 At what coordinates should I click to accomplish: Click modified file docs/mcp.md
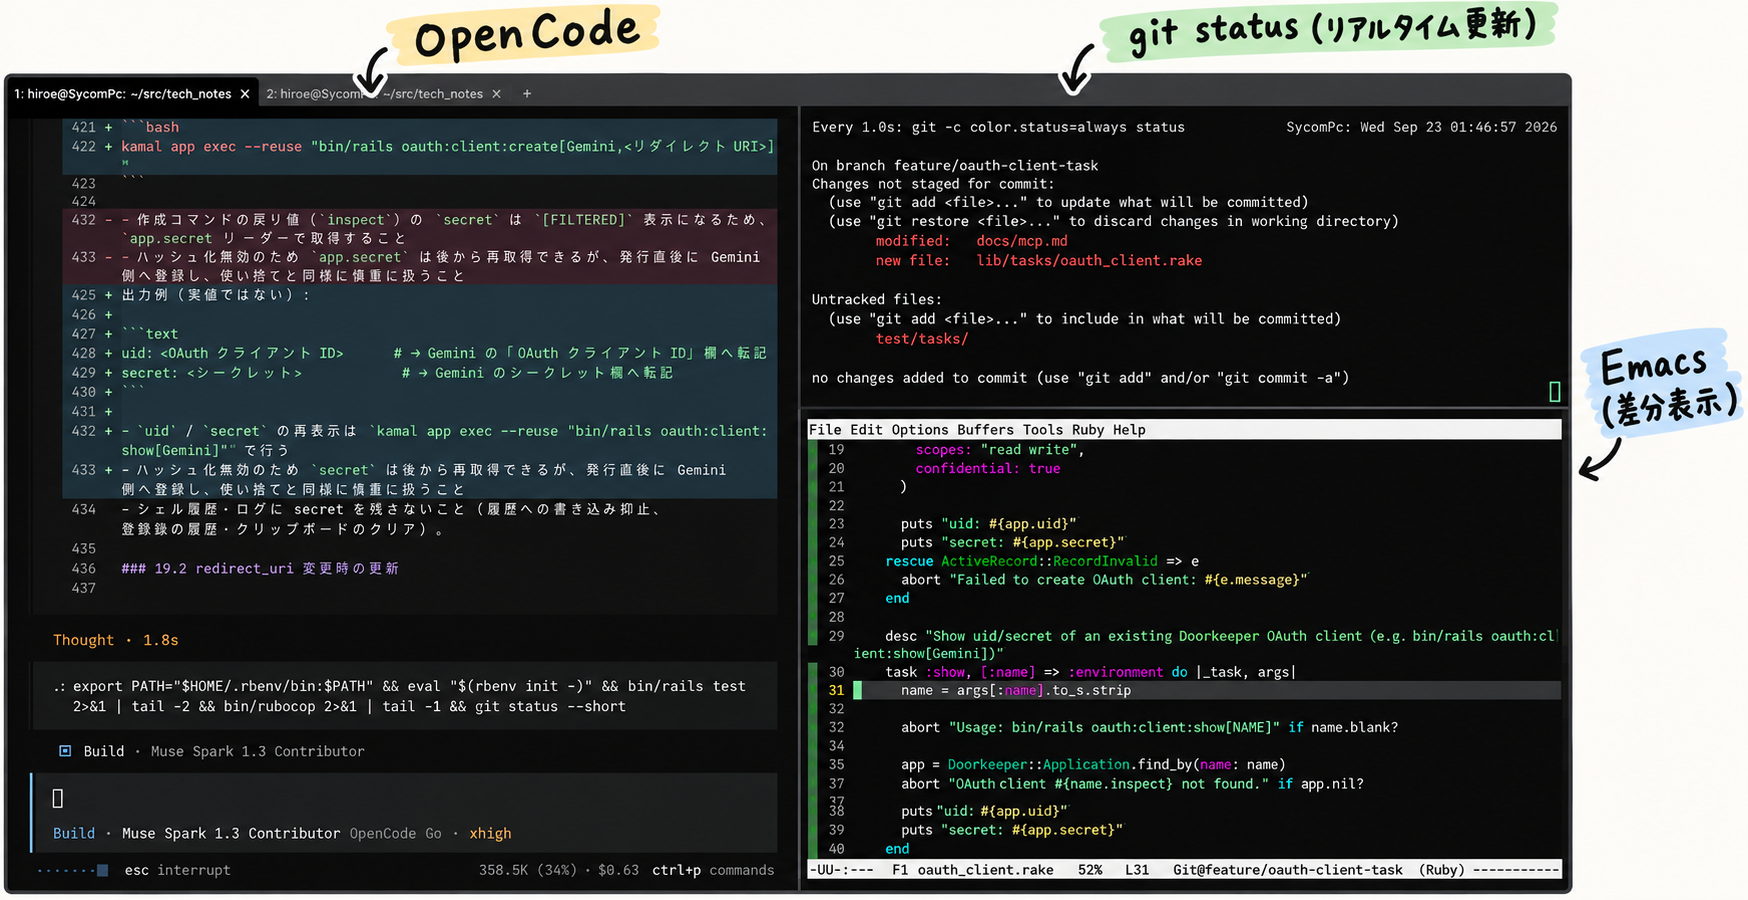(x=1022, y=241)
